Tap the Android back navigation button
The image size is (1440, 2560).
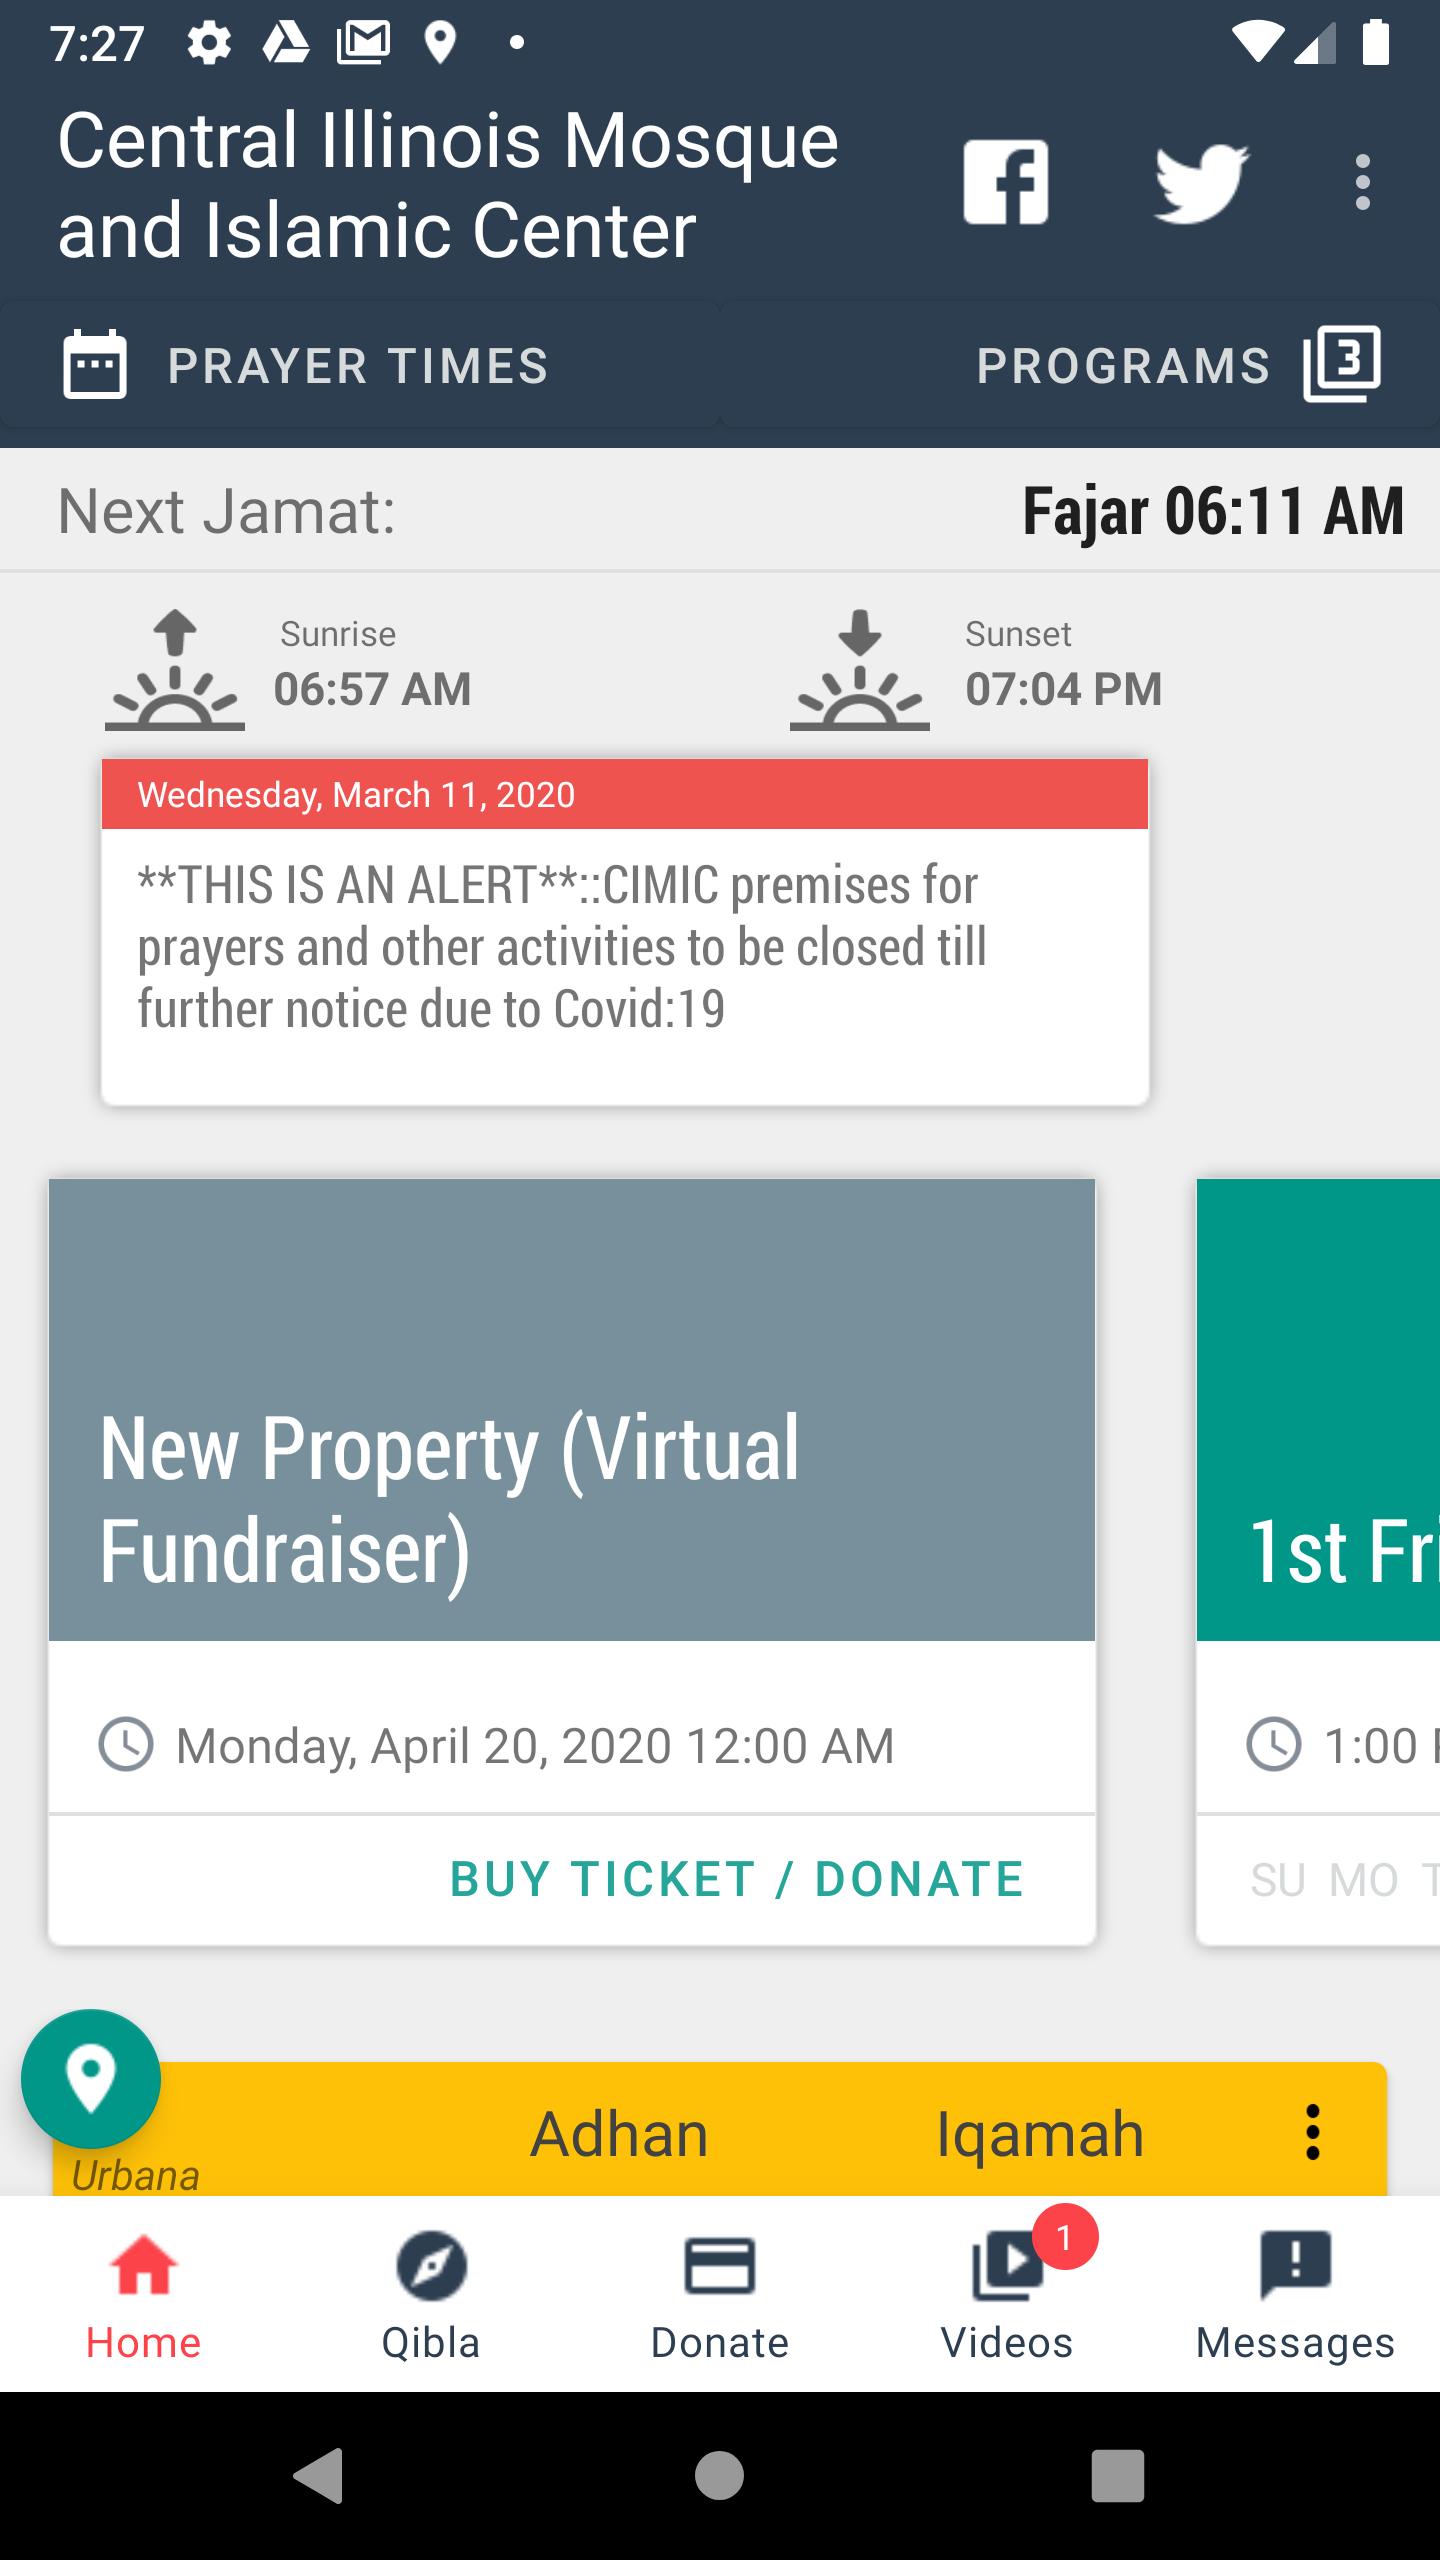pyautogui.click(x=319, y=2475)
